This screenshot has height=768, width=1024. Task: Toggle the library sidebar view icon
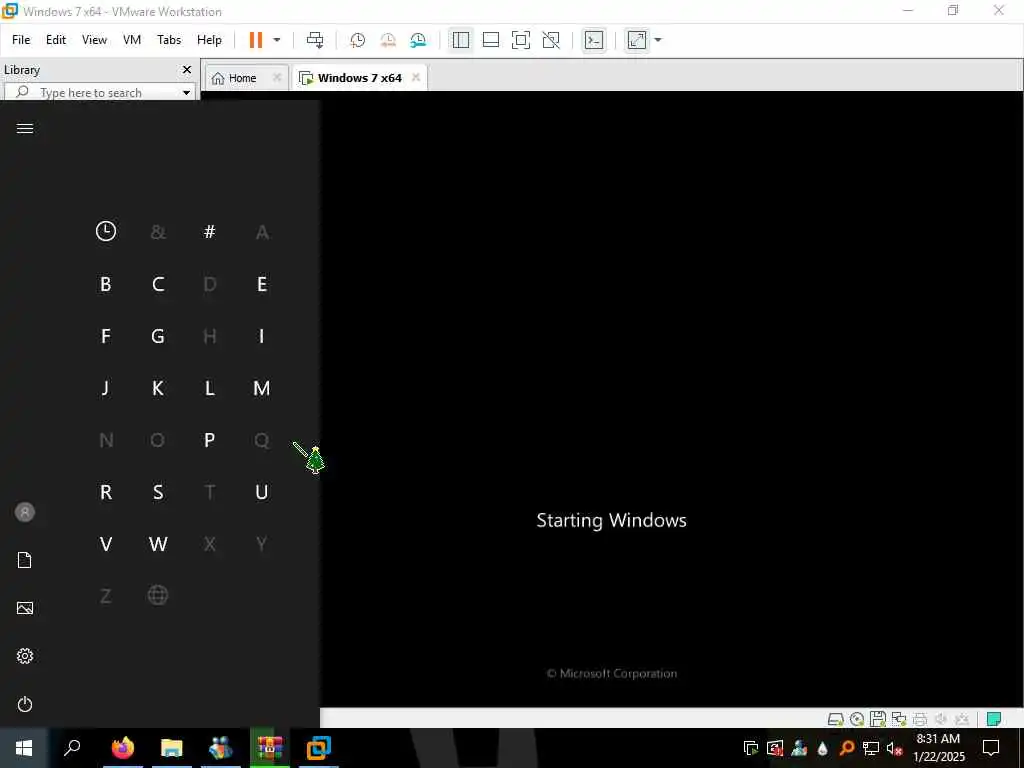460,40
